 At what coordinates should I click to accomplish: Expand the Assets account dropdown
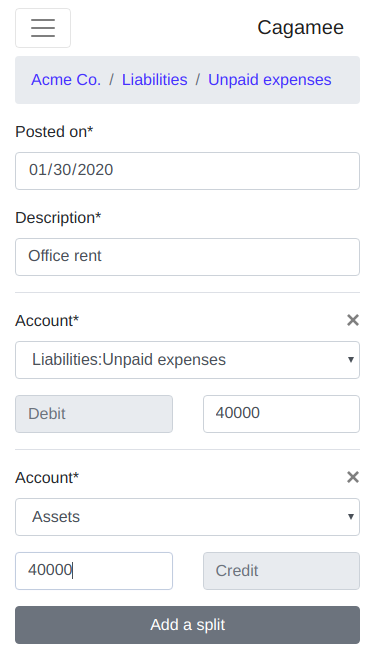click(x=188, y=517)
